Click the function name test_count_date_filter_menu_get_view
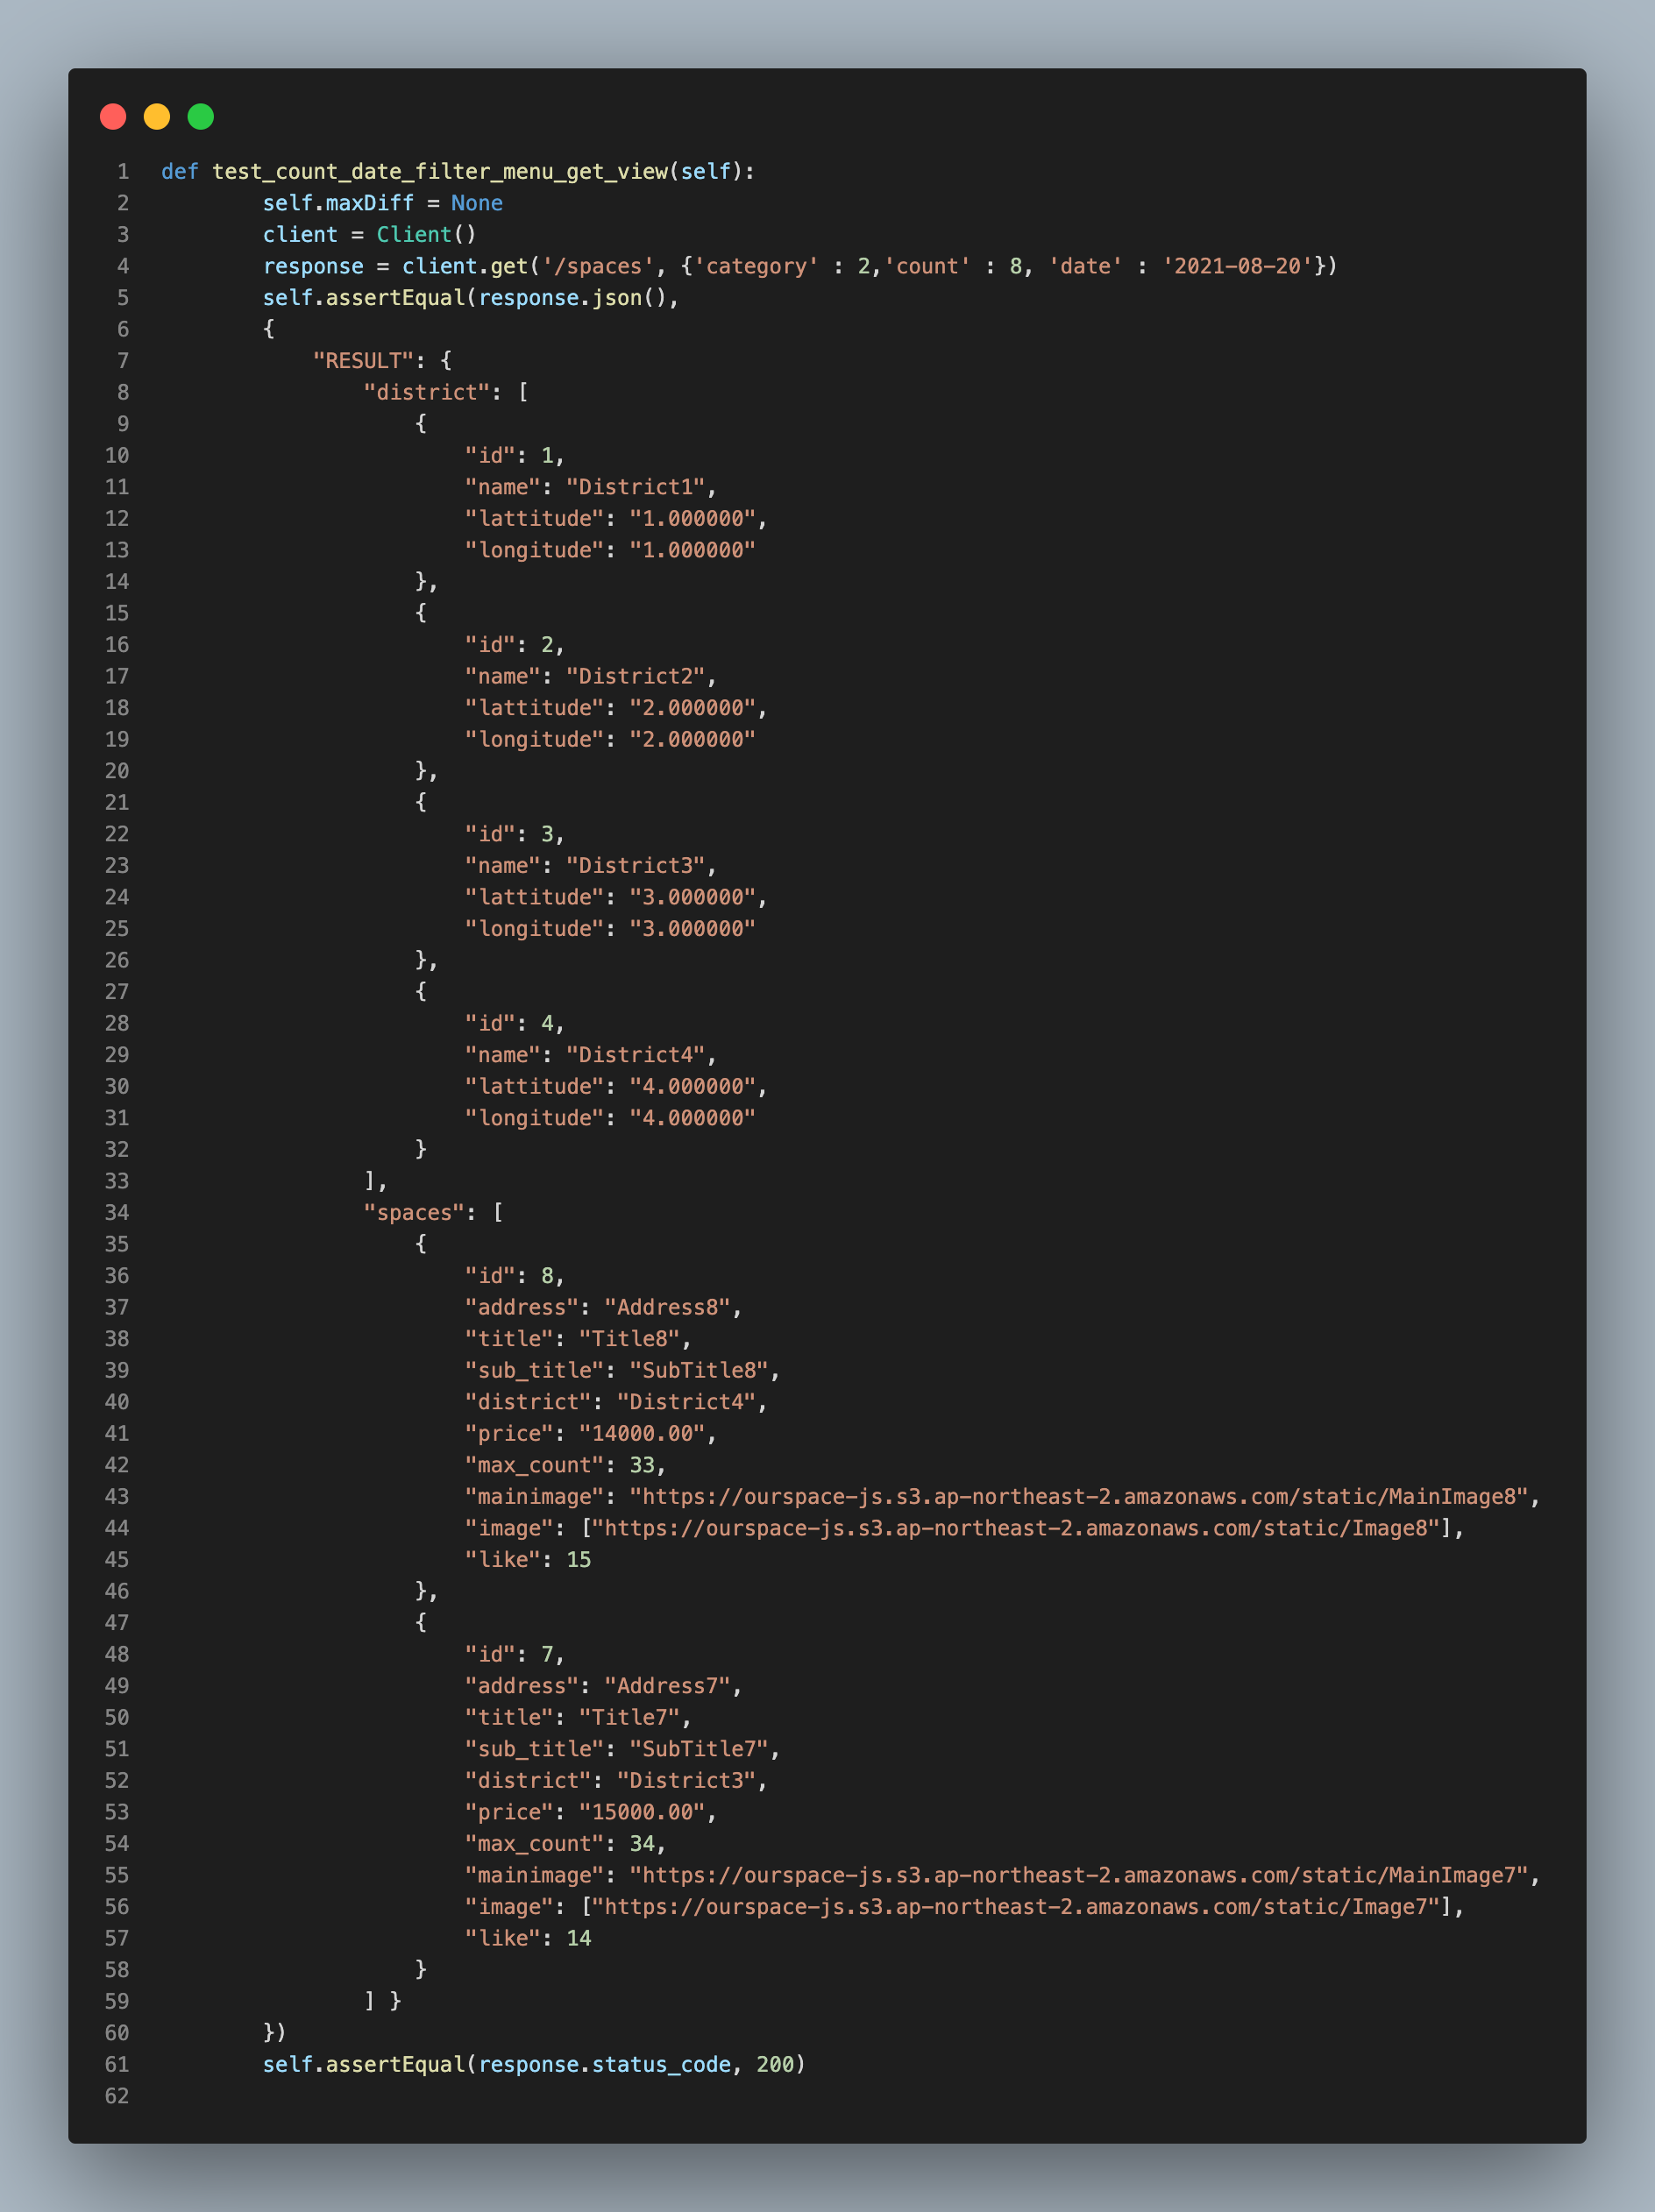Screen dimensions: 1655x2212 [x=440, y=172]
